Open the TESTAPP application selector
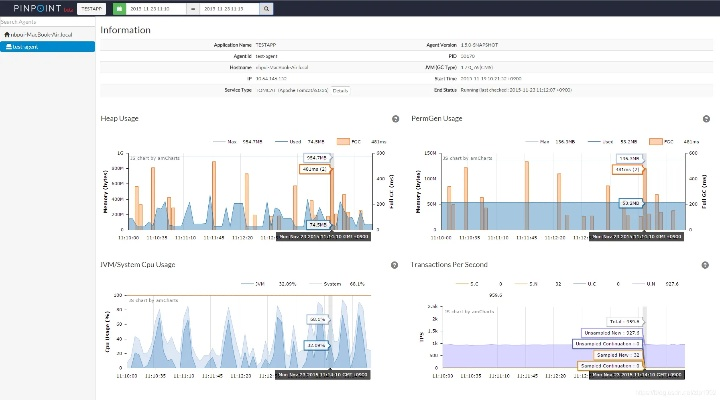This screenshot has width=720, height=400. 92,8
